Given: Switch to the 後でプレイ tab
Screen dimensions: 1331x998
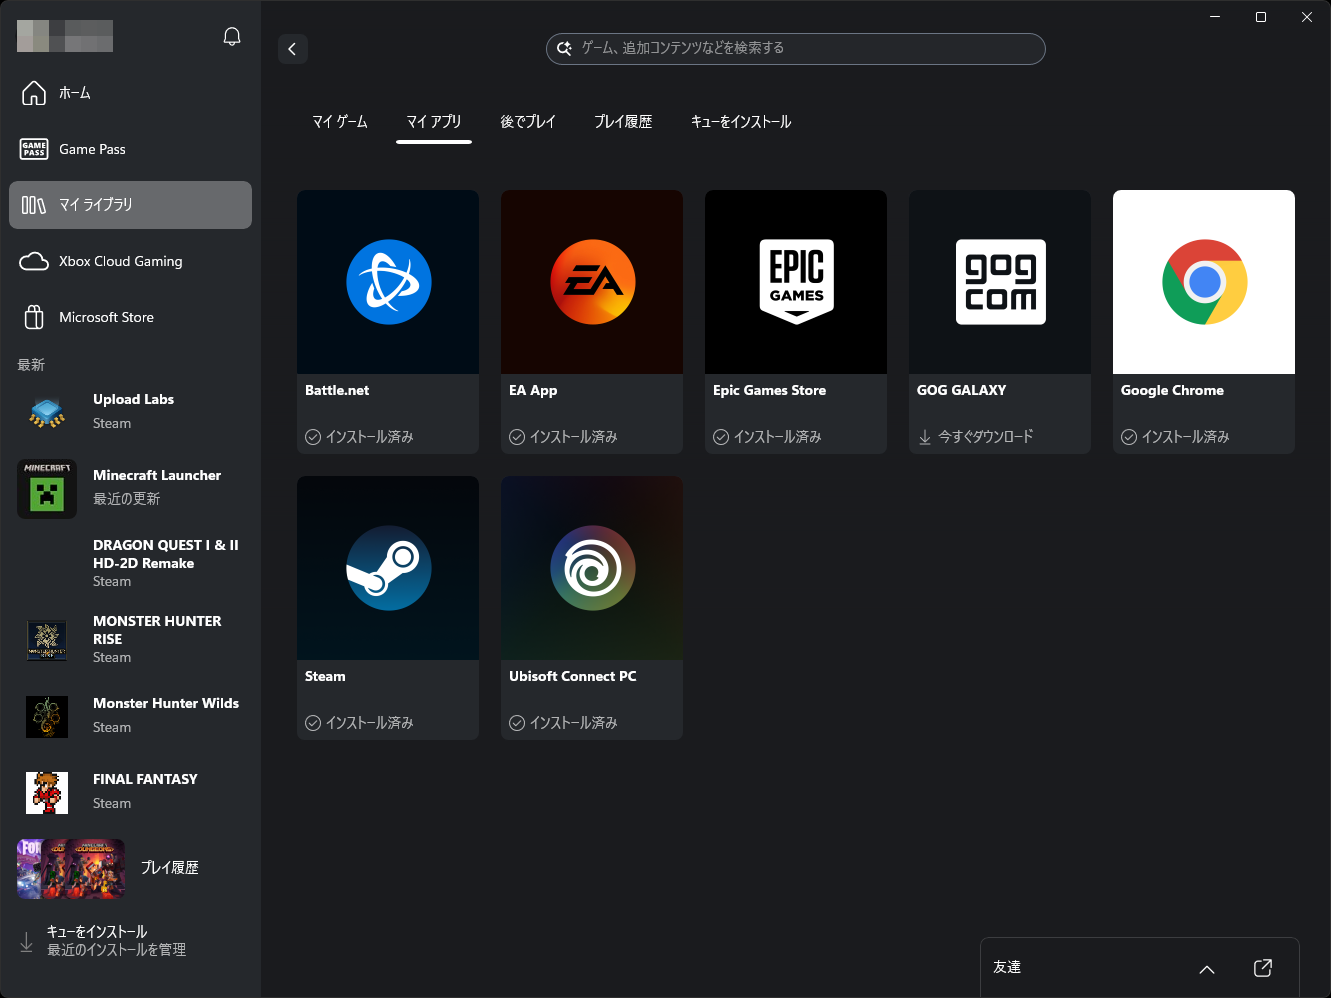Looking at the screenshot, I should tap(527, 120).
